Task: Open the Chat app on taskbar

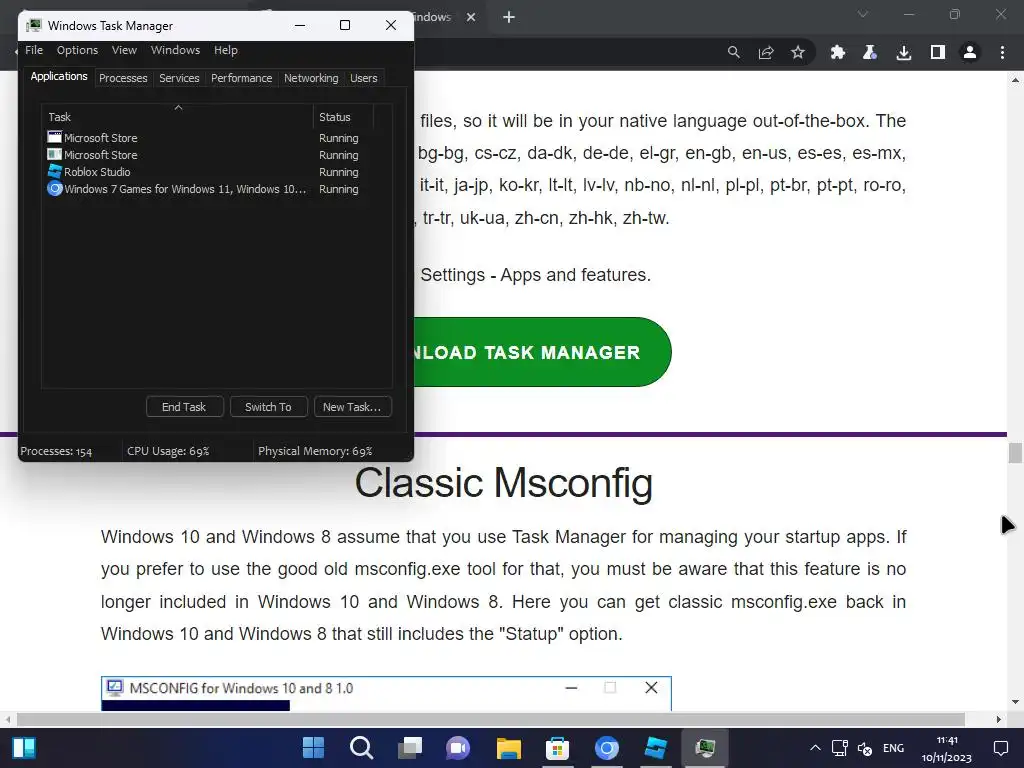Action: 458,748
